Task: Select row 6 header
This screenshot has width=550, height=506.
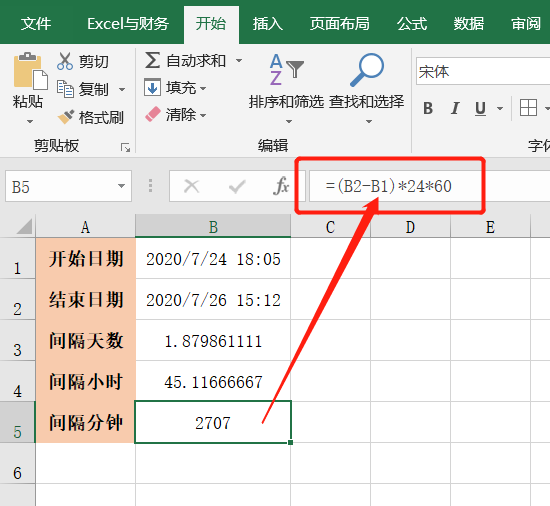Action: pos(18,464)
